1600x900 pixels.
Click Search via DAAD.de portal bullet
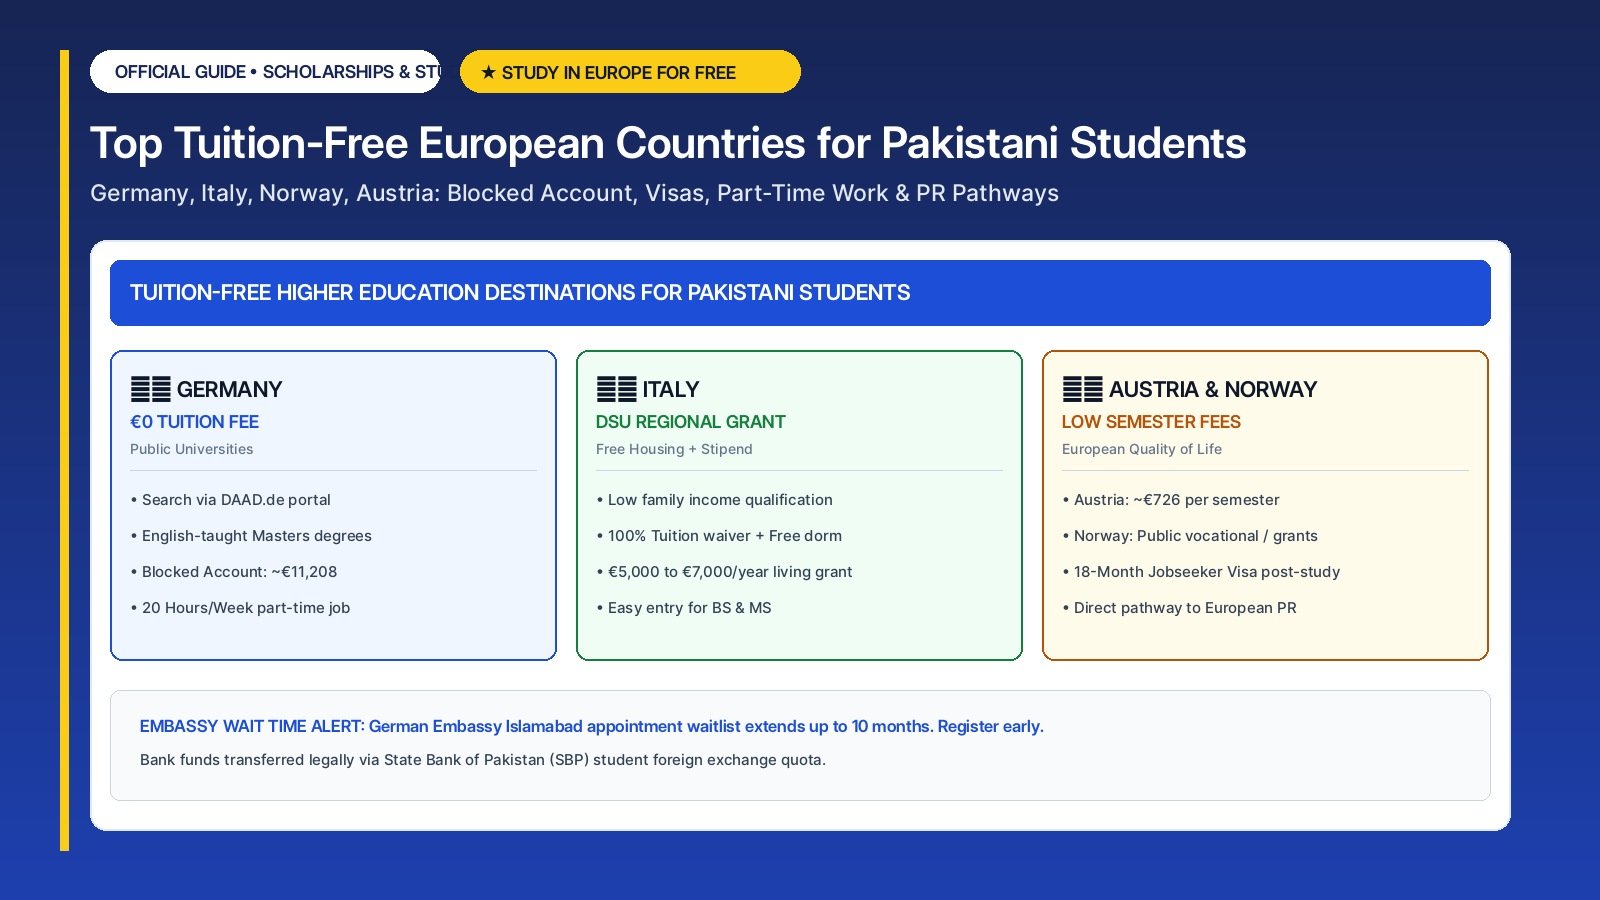pyautogui.click(x=230, y=500)
